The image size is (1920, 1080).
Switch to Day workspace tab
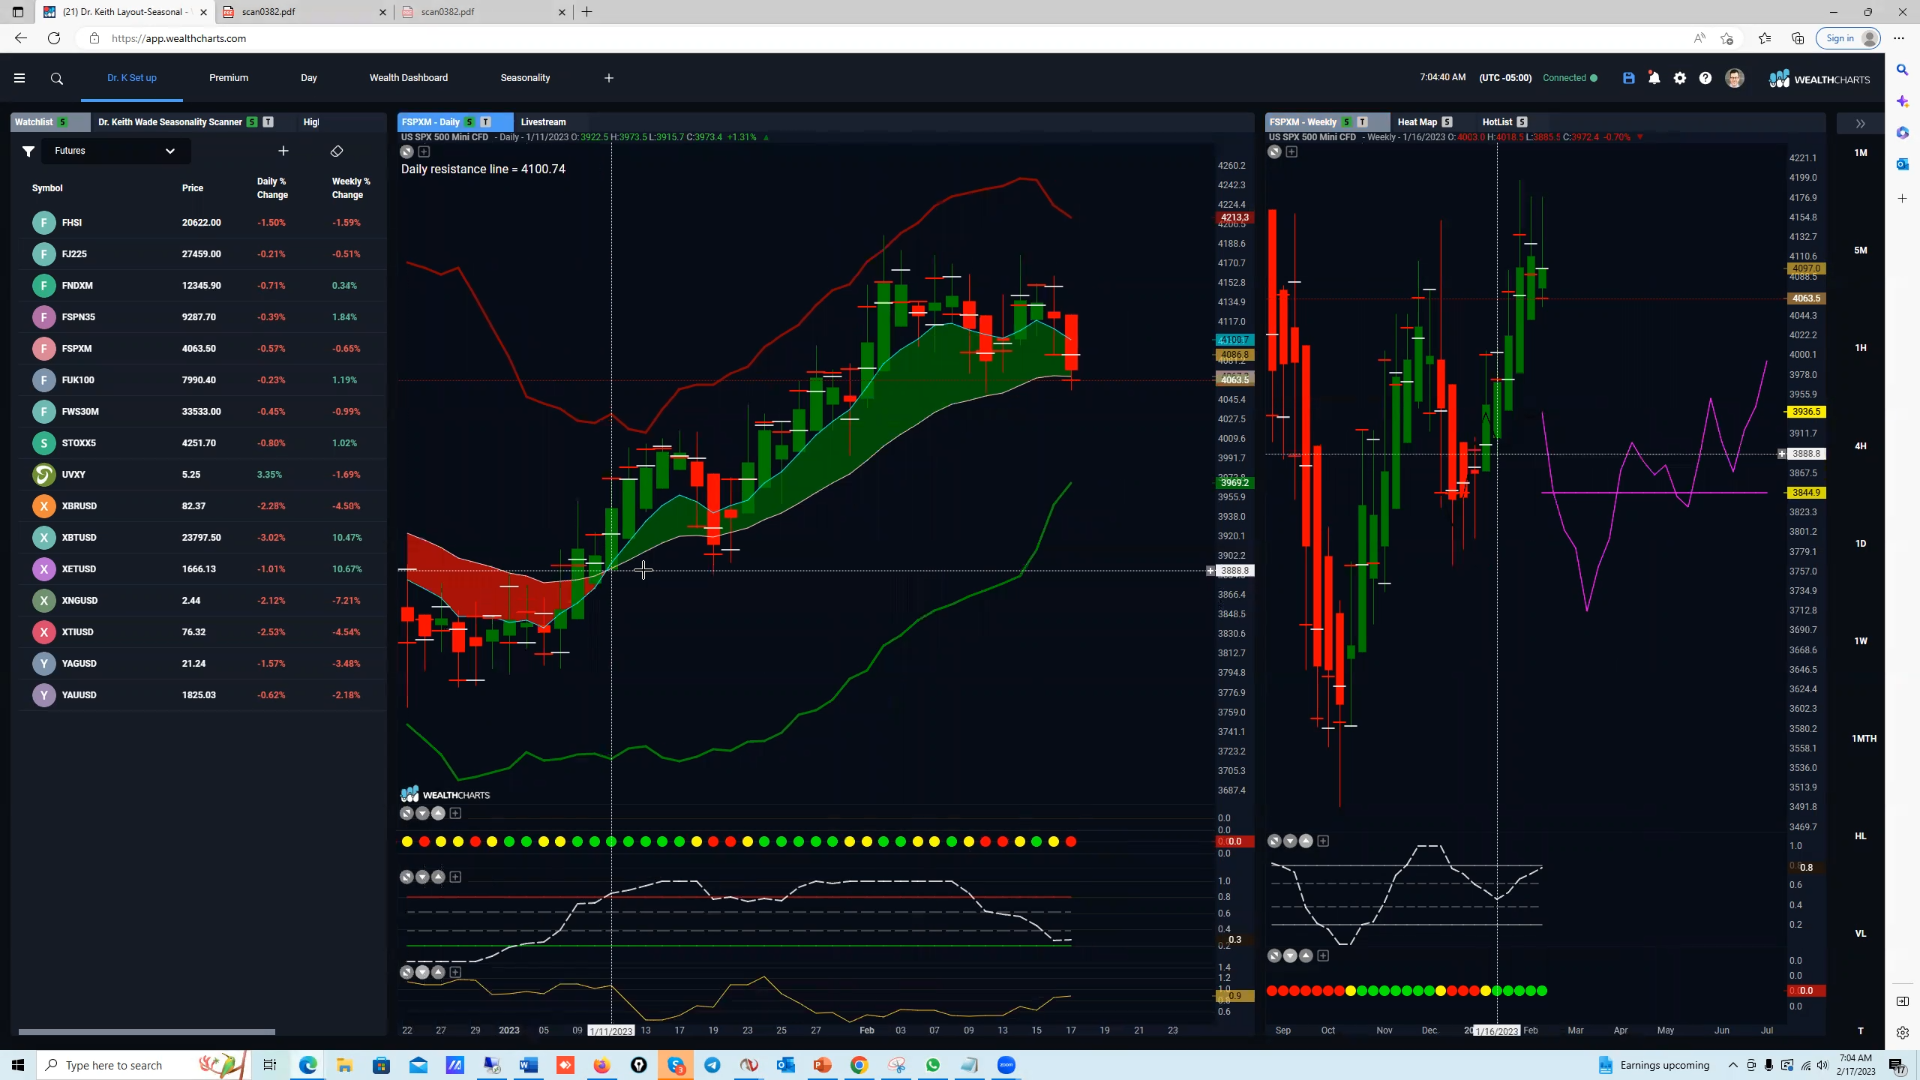coord(309,78)
